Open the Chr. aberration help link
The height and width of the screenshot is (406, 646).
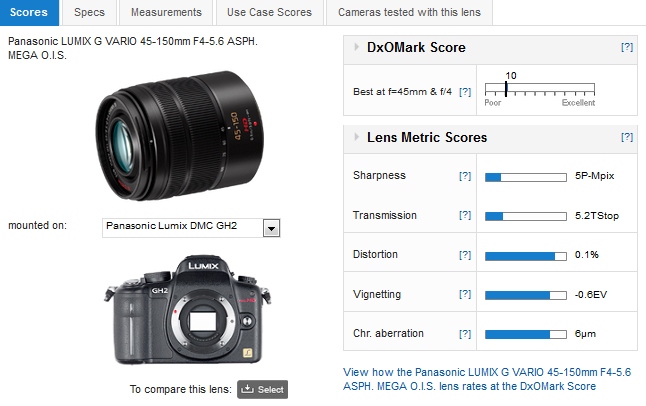click(465, 334)
